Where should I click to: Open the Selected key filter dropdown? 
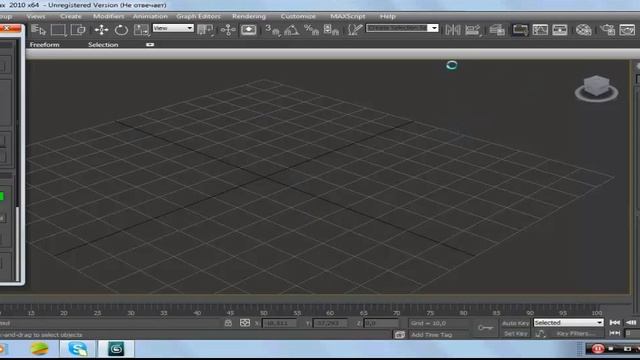click(568, 323)
